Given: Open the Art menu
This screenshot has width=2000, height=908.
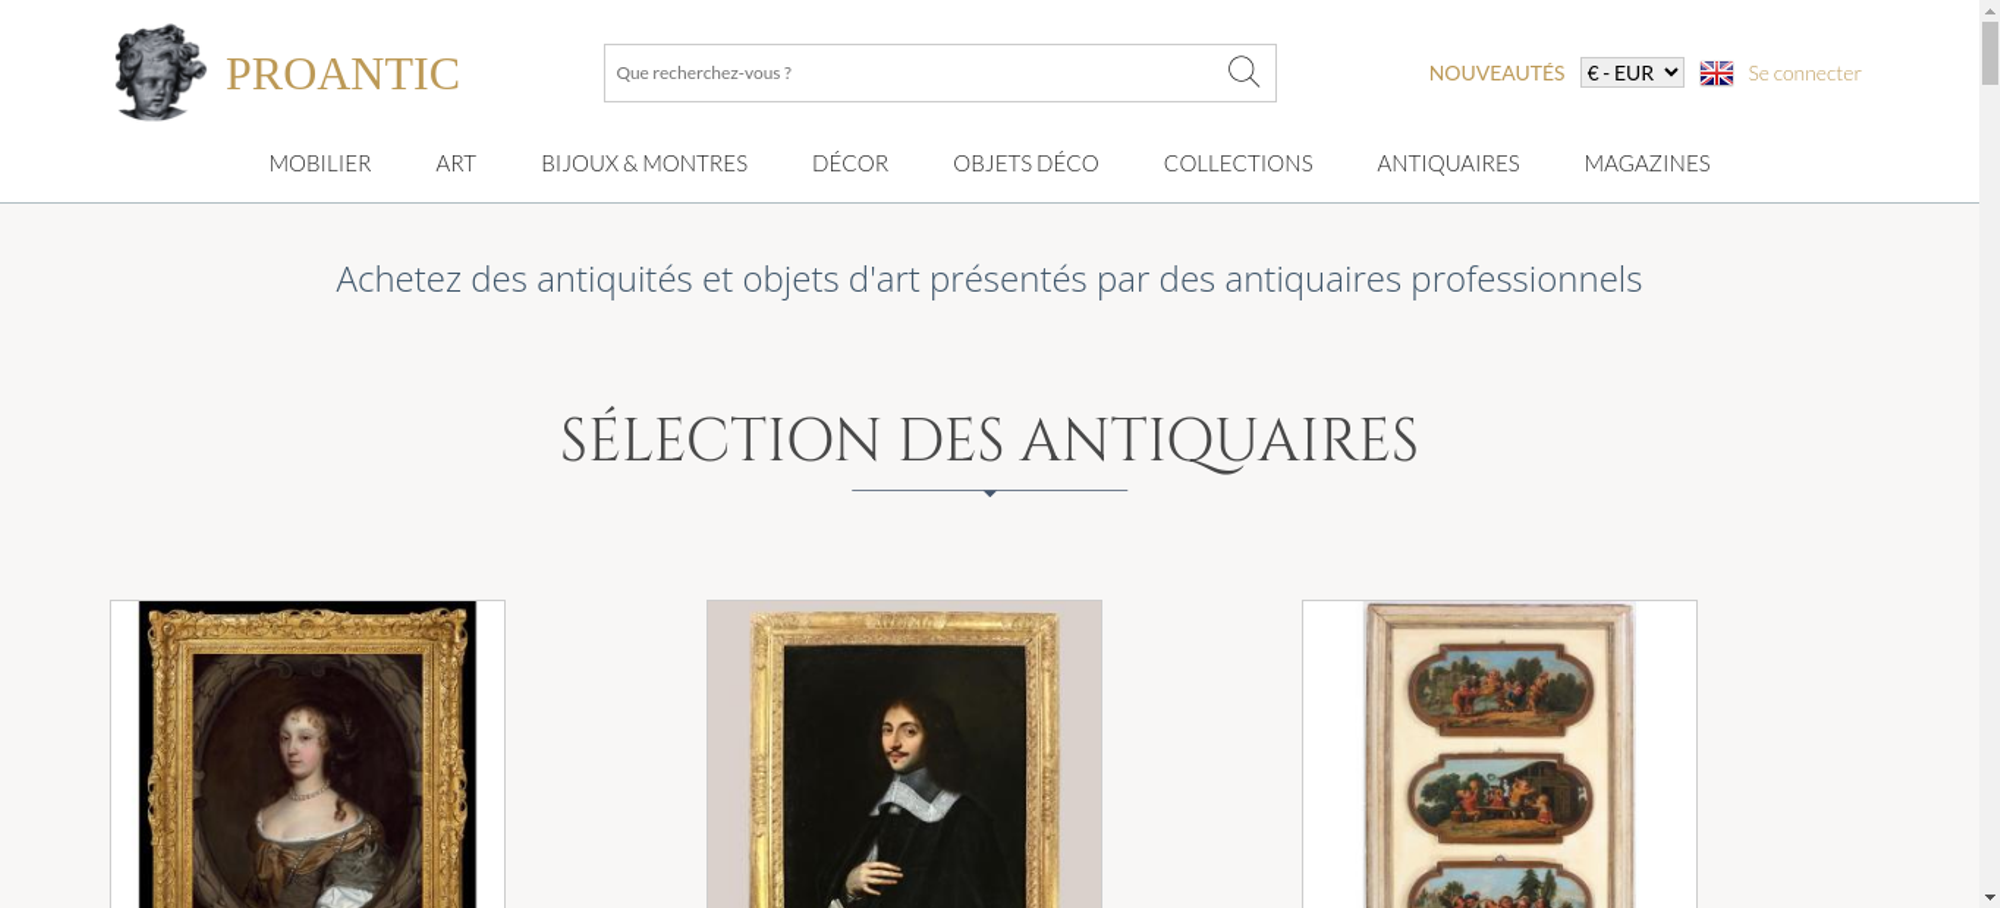Looking at the screenshot, I should (456, 163).
